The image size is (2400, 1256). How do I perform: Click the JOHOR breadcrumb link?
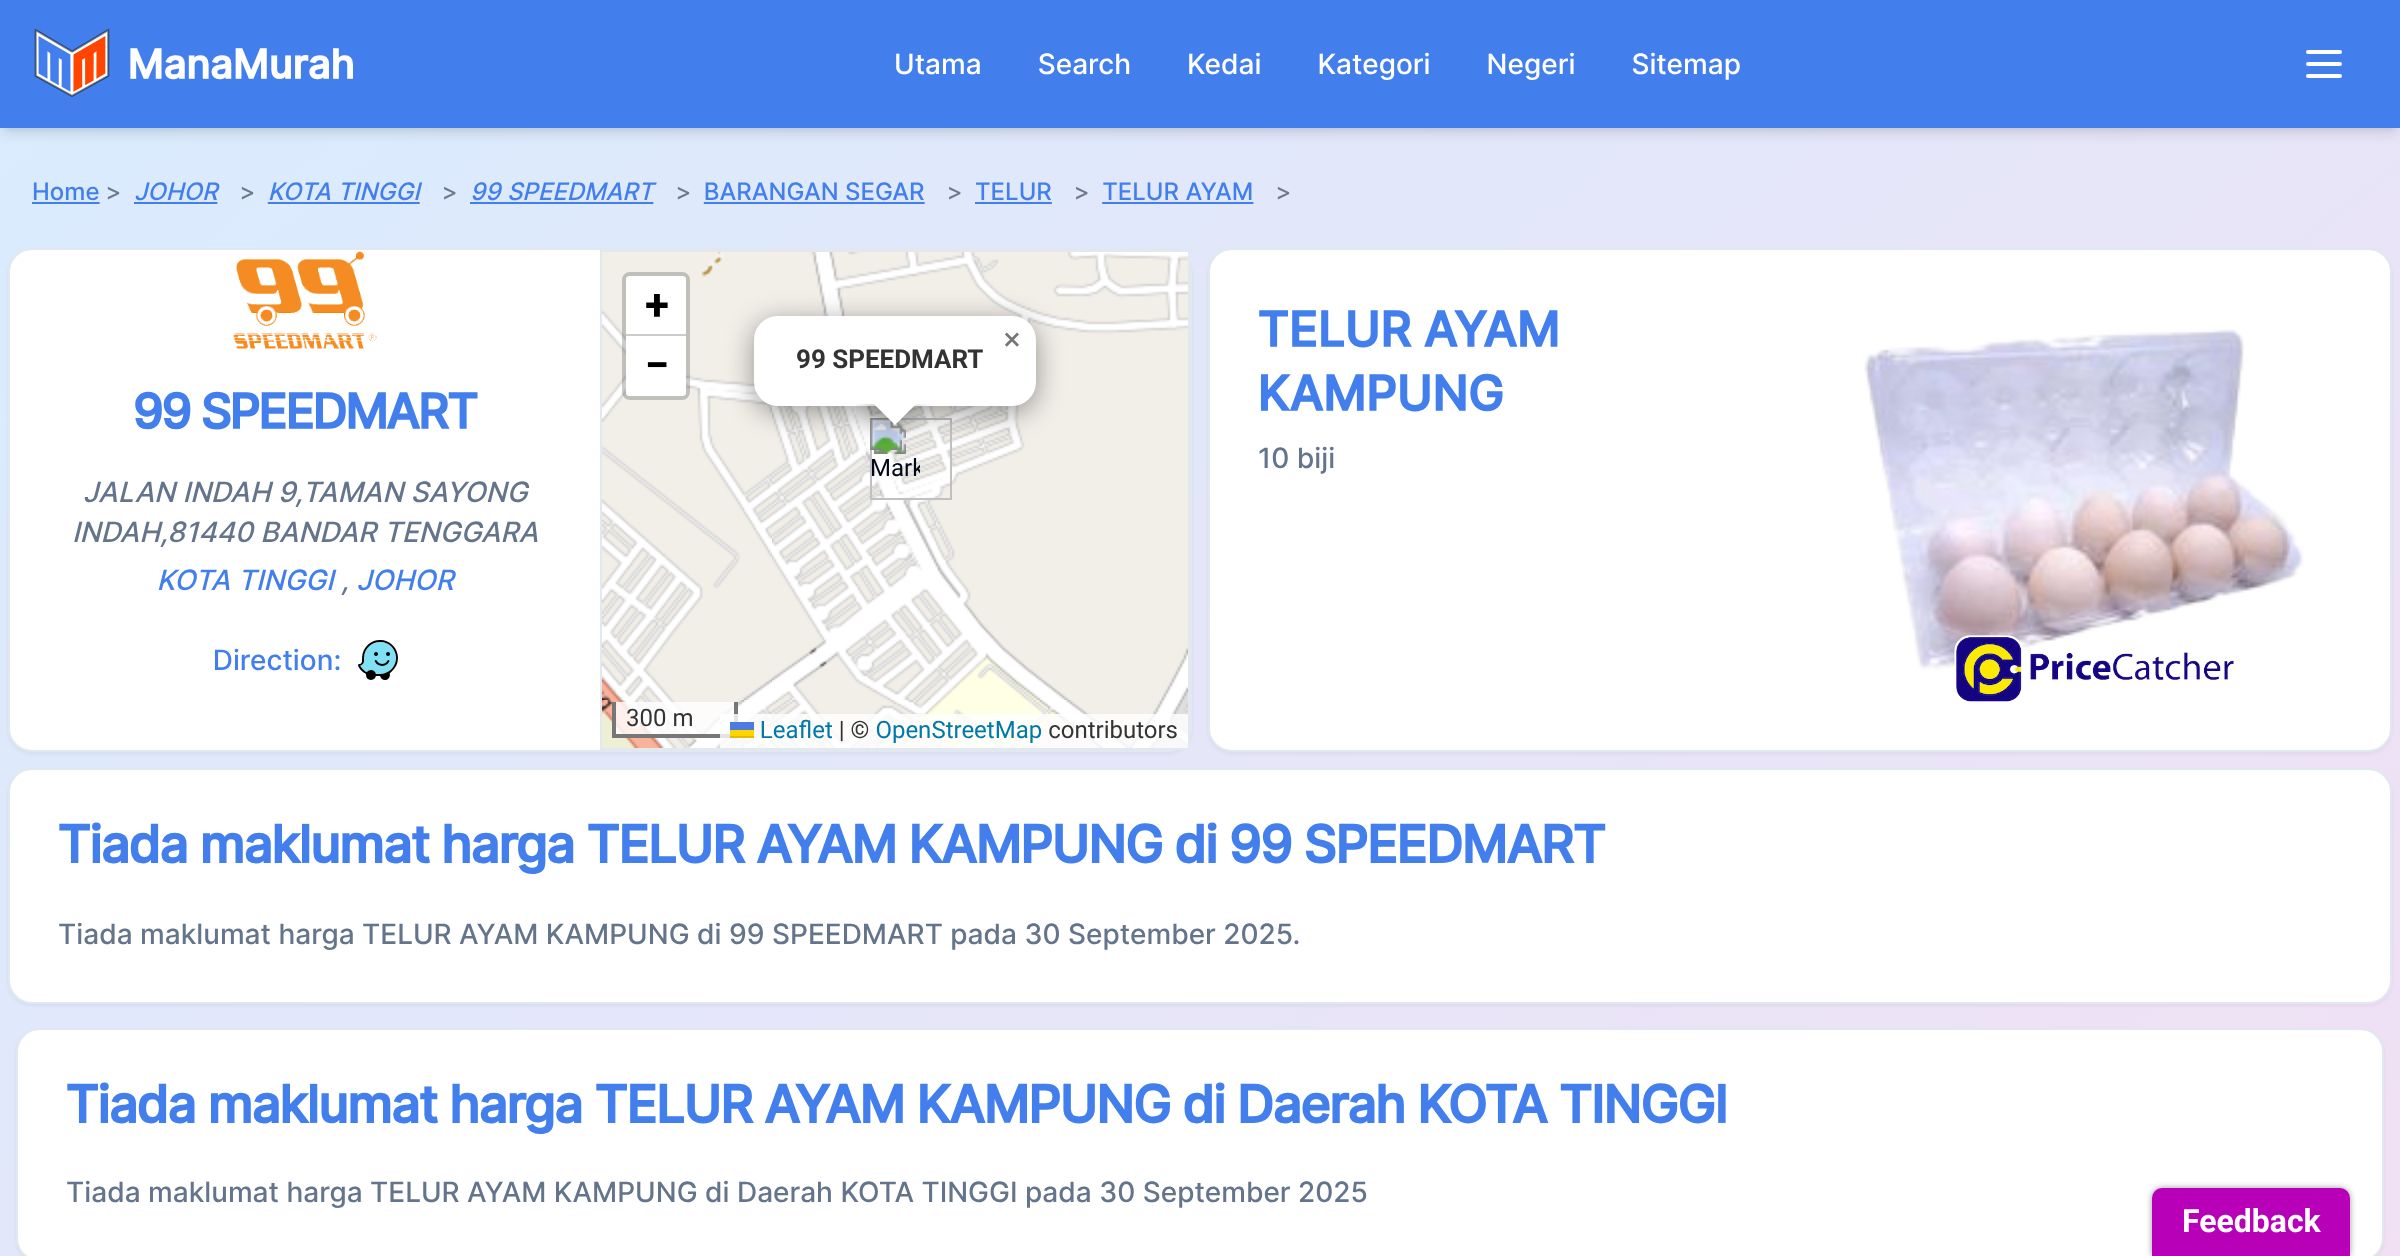tap(176, 191)
